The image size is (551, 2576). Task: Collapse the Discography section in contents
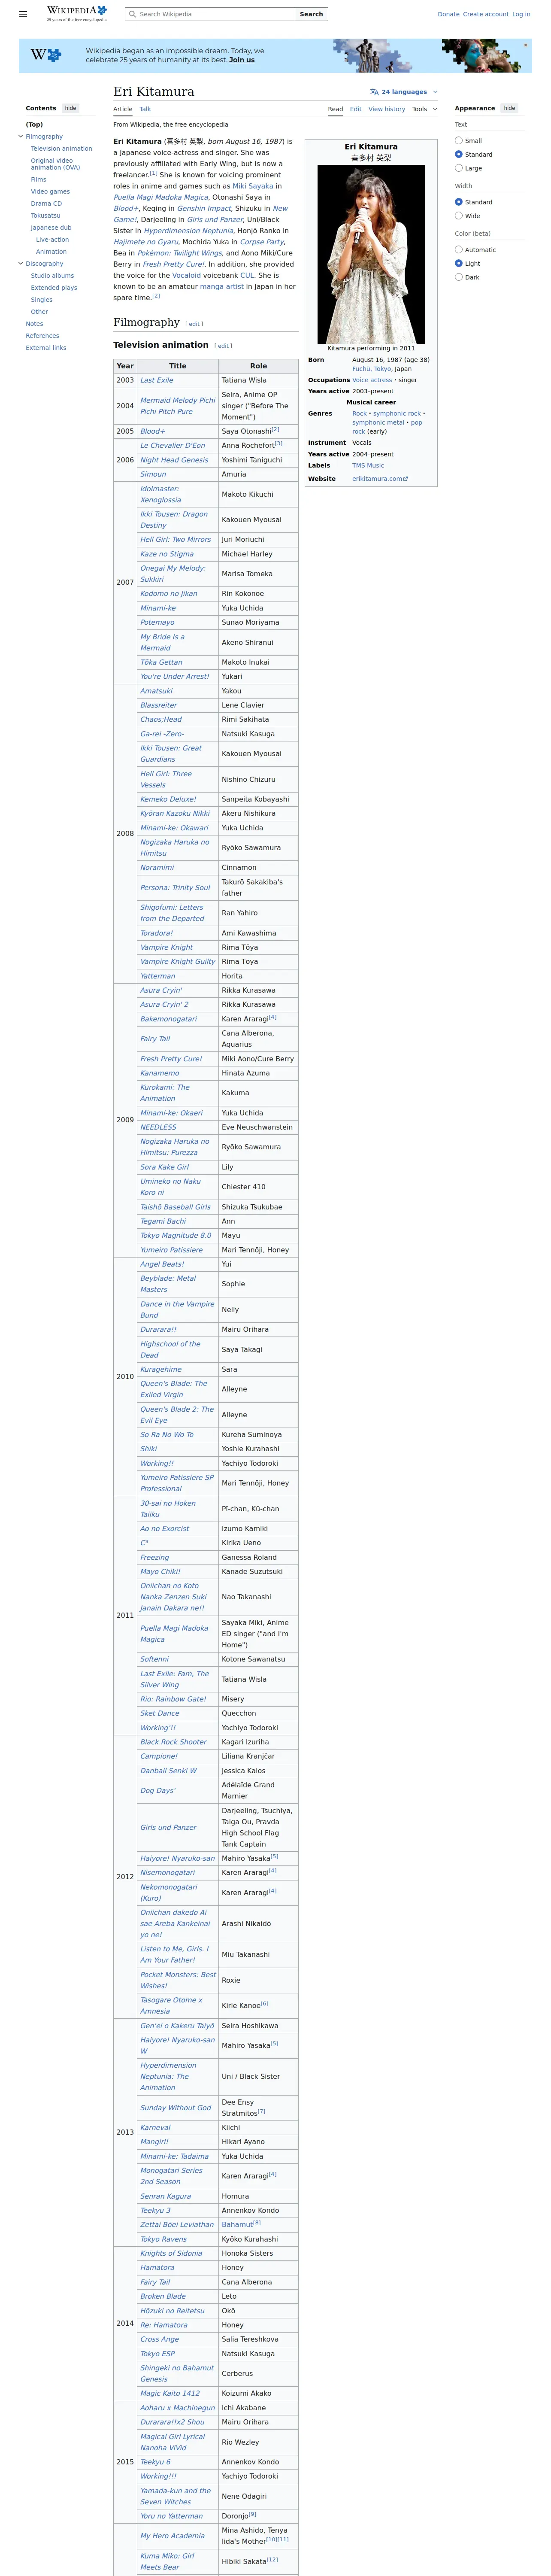(20, 263)
